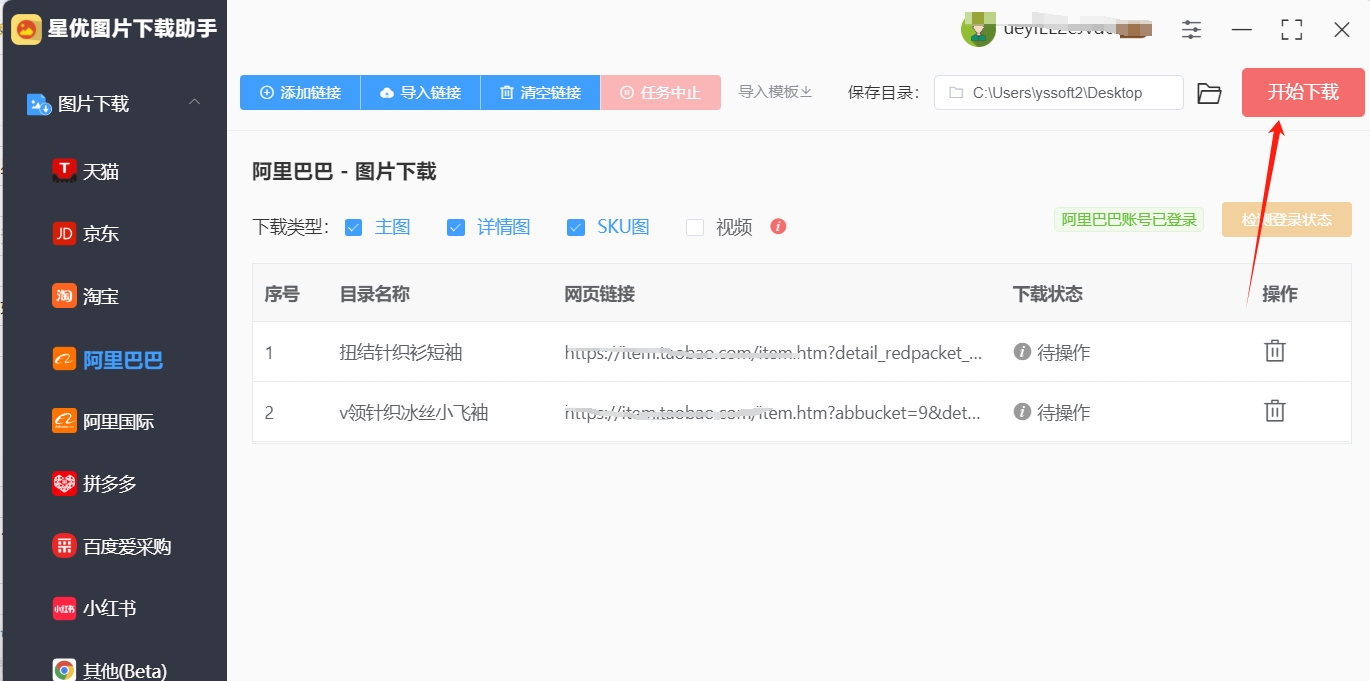Image resolution: width=1370 pixels, height=681 pixels.
Task: Delete row 1 扭结针织衫短袖
Action: point(1275,351)
